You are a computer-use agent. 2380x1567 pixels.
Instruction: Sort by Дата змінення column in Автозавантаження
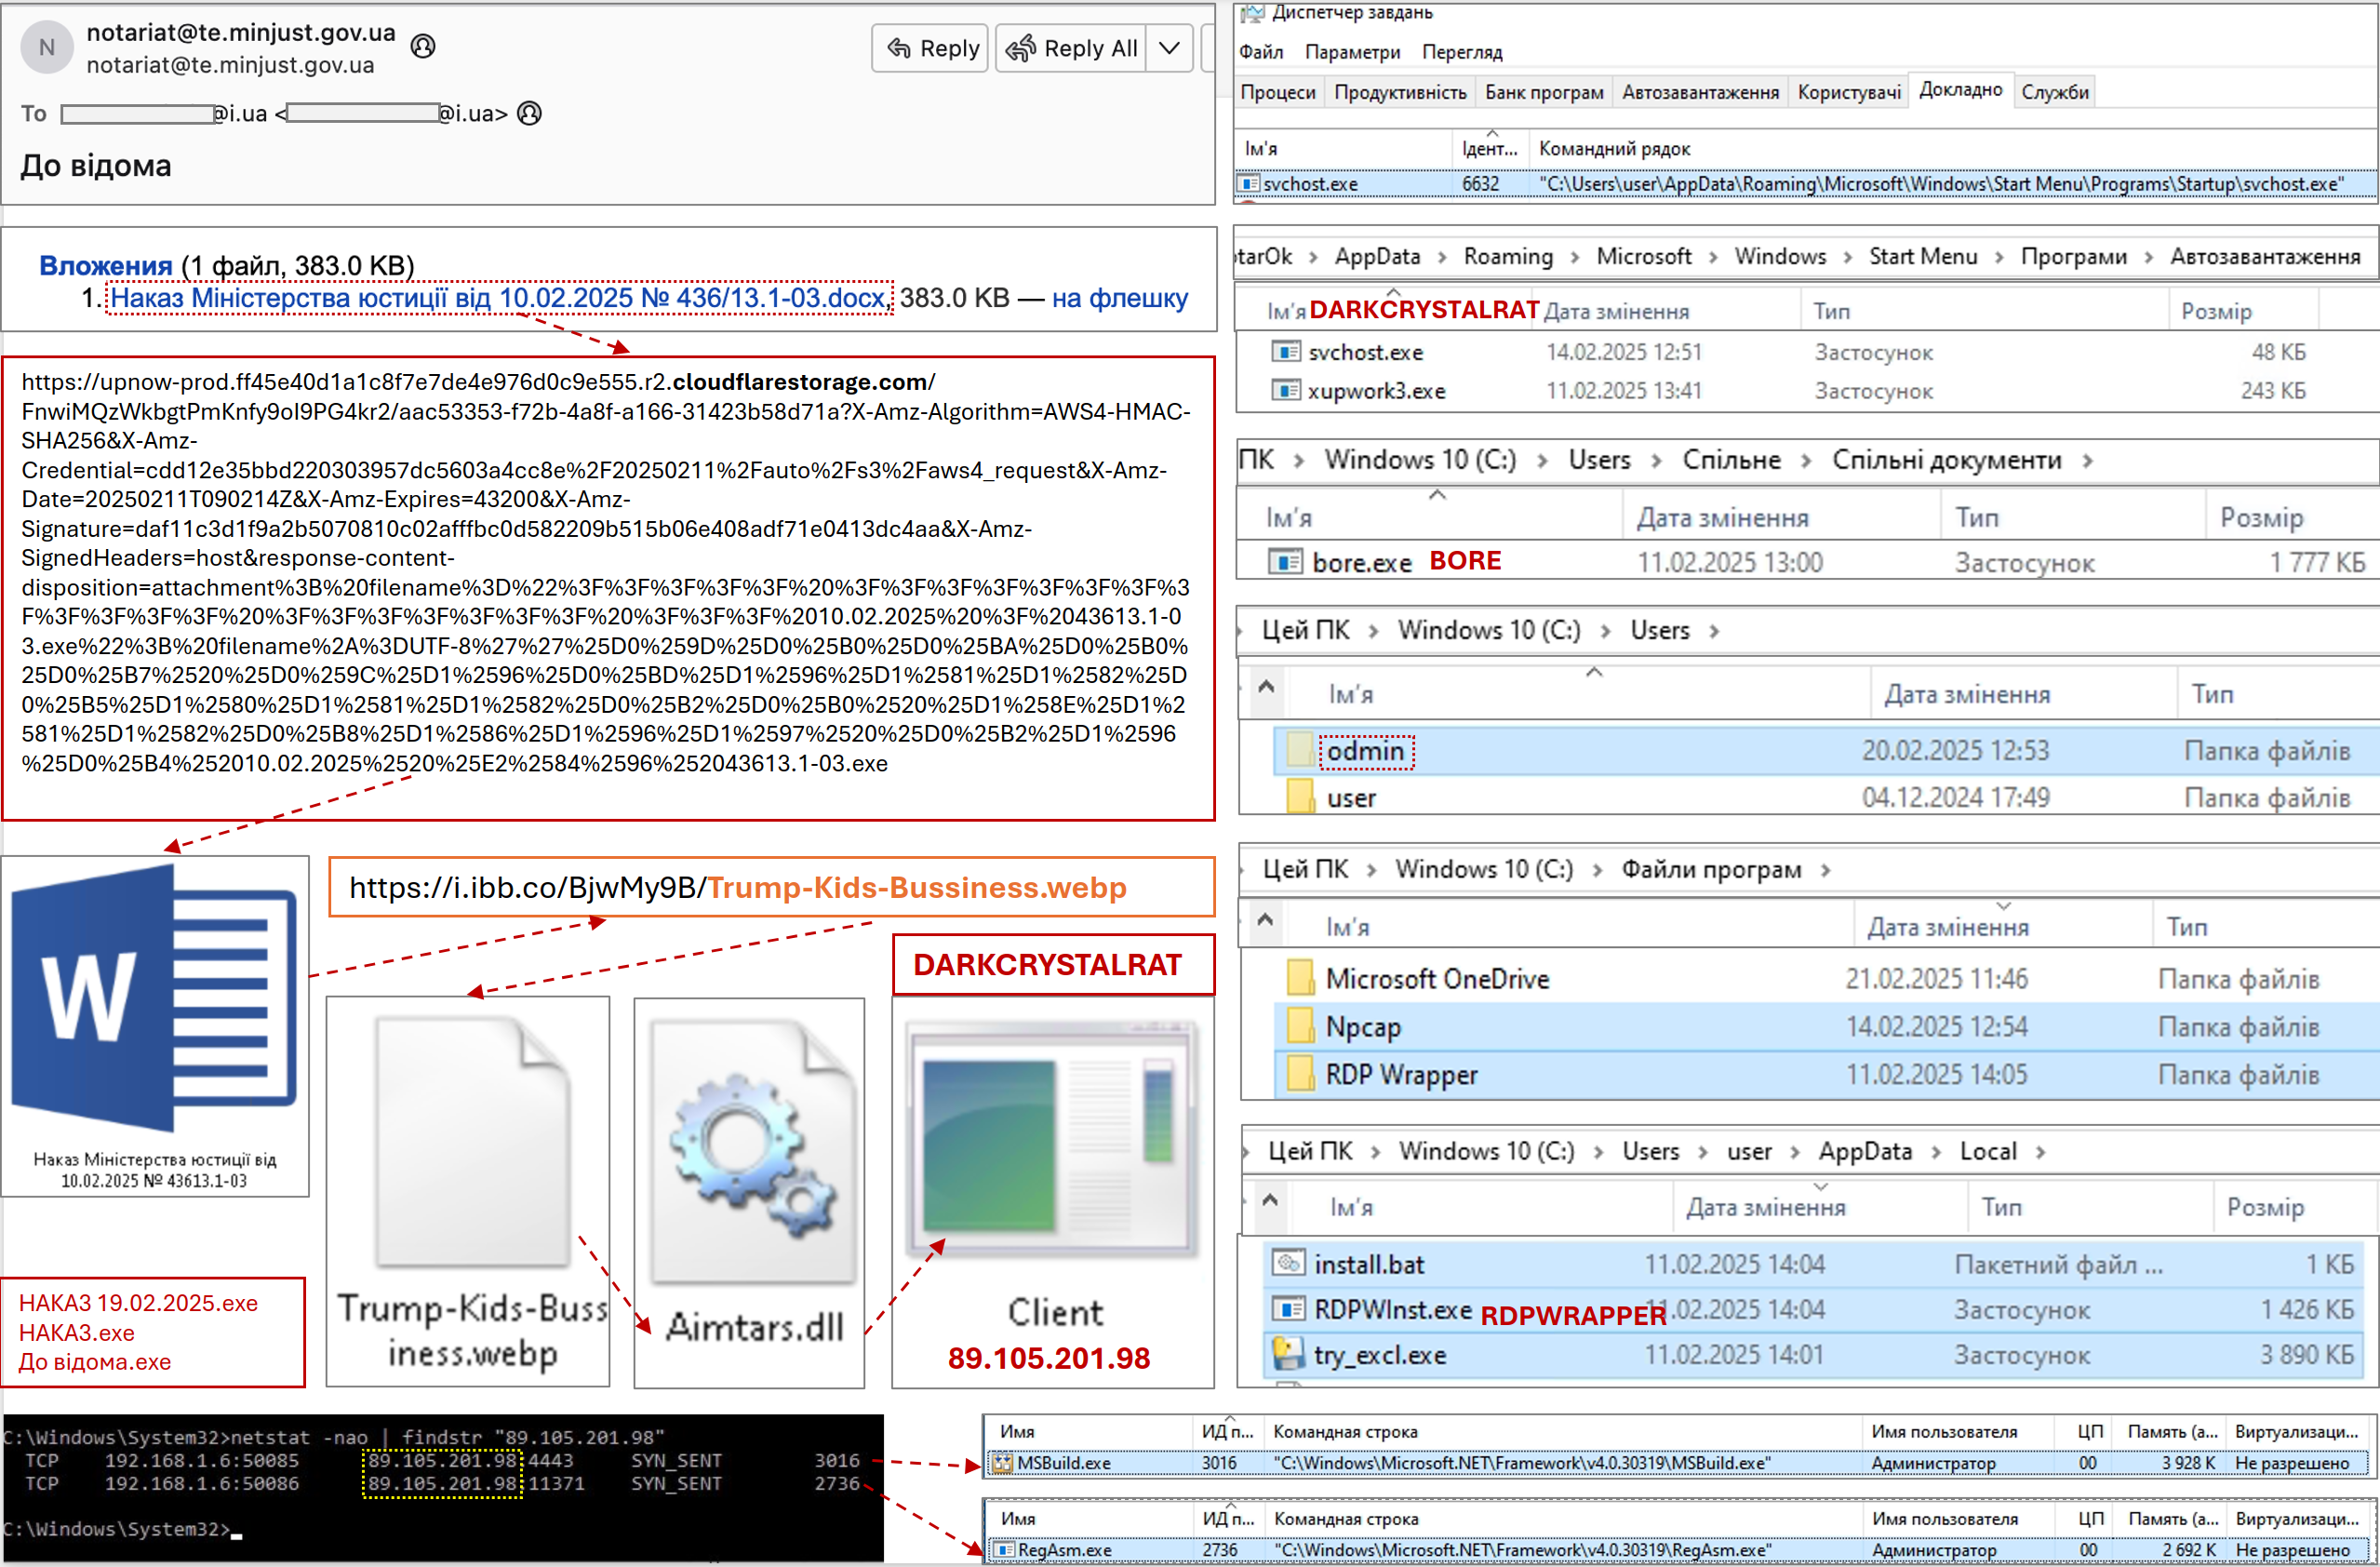click(x=1615, y=311)
